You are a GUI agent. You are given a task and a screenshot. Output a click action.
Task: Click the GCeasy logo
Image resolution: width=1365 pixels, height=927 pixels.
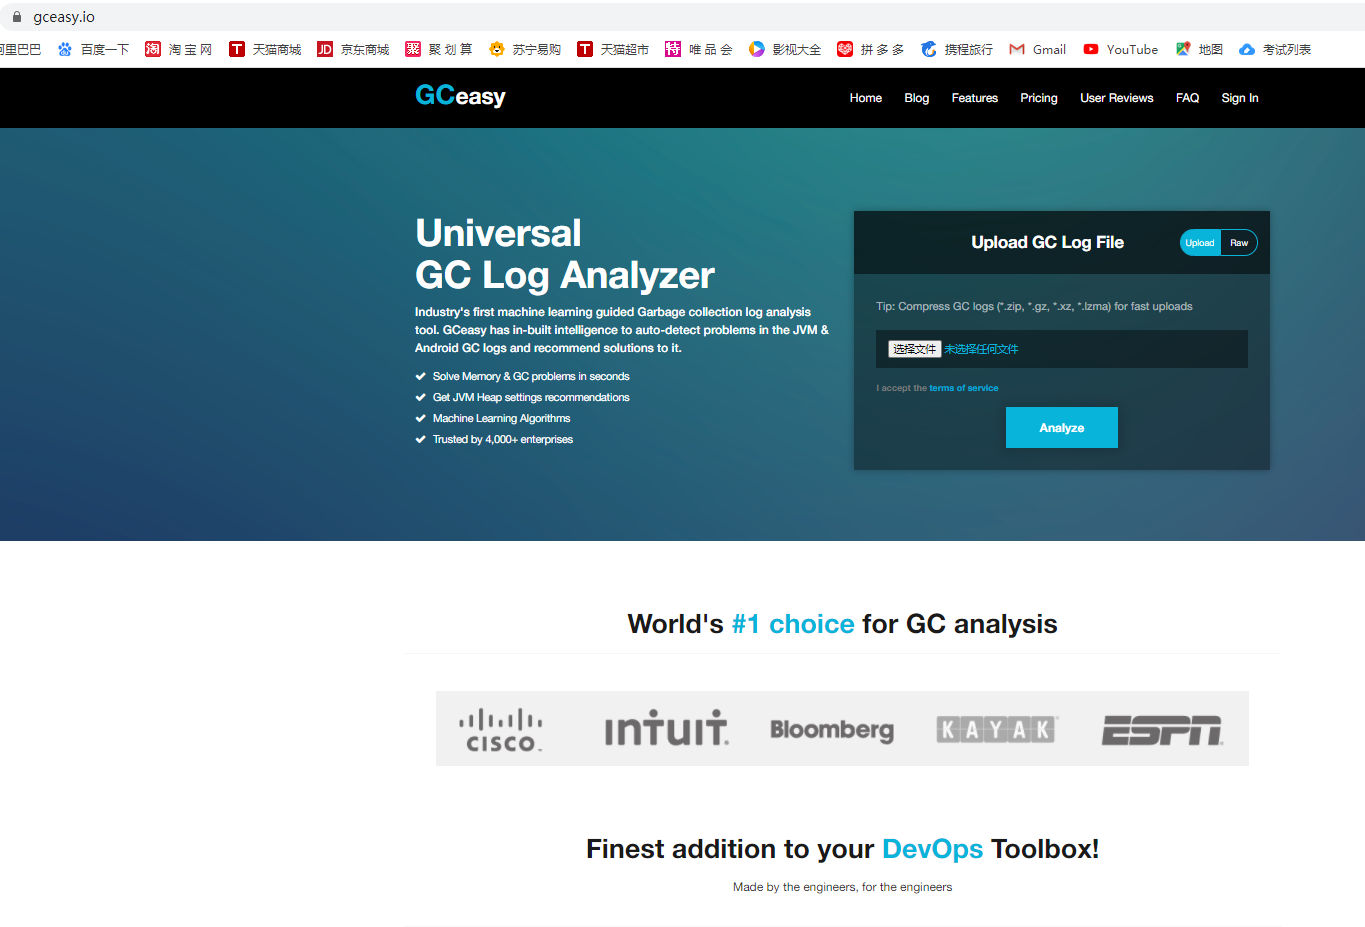pos(460,96)
